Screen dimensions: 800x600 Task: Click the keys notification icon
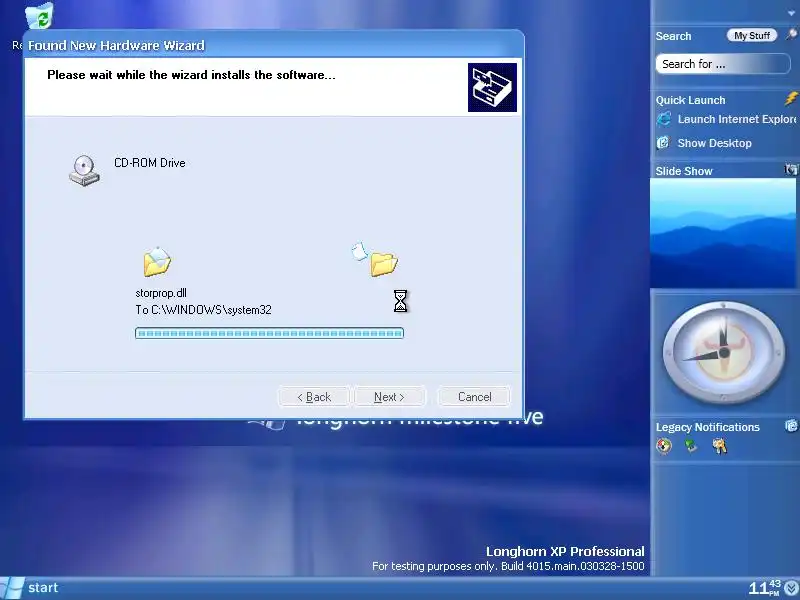tap(719, 446)
